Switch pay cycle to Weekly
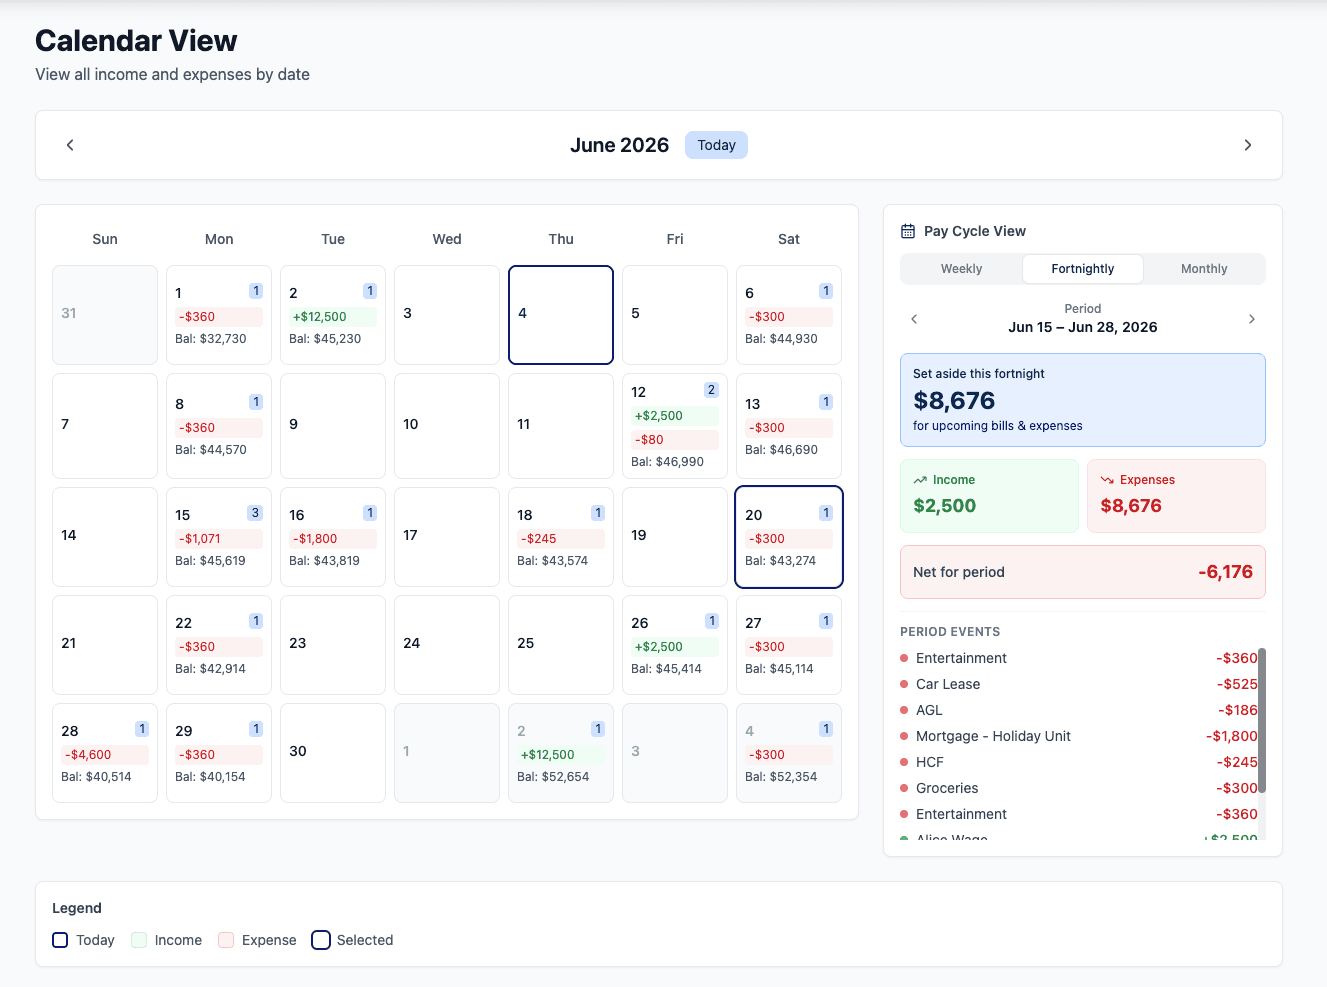This screenshot has width=1327, height=987. coord(961,269)
